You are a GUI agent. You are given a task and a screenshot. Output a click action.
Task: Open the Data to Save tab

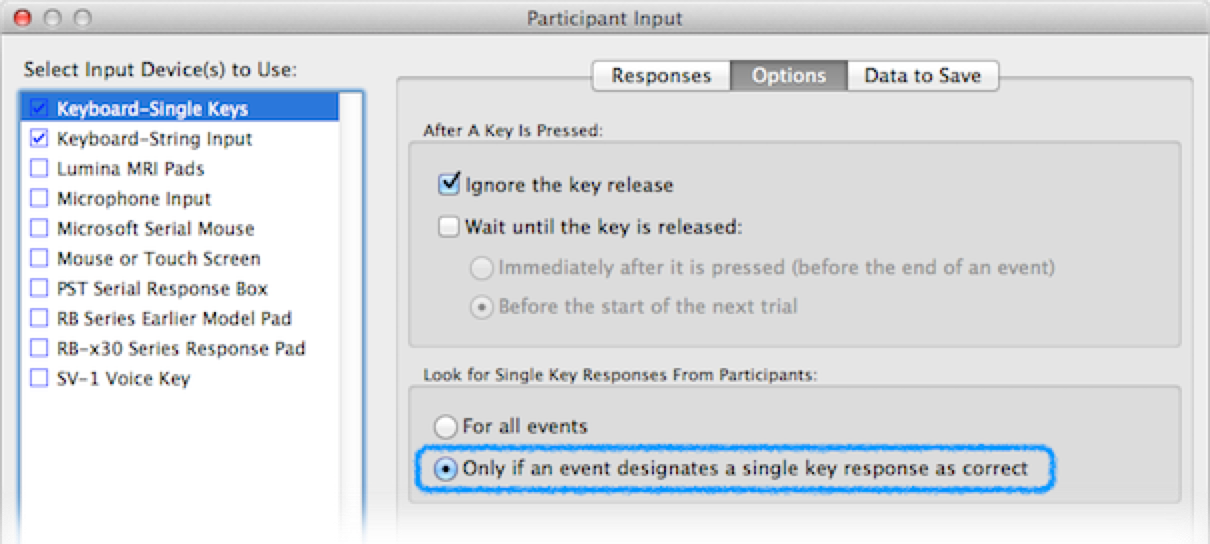(922, 76)
